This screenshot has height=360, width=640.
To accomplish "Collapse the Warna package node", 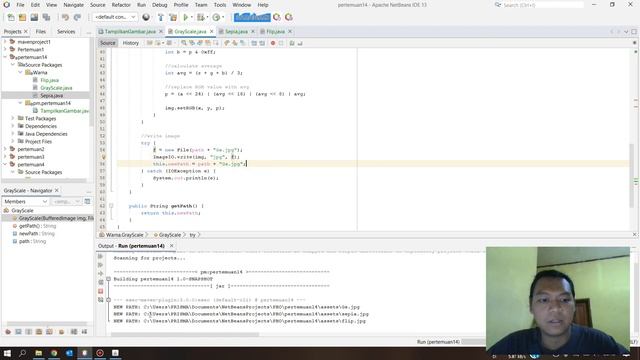I will (x=20, y=72).
